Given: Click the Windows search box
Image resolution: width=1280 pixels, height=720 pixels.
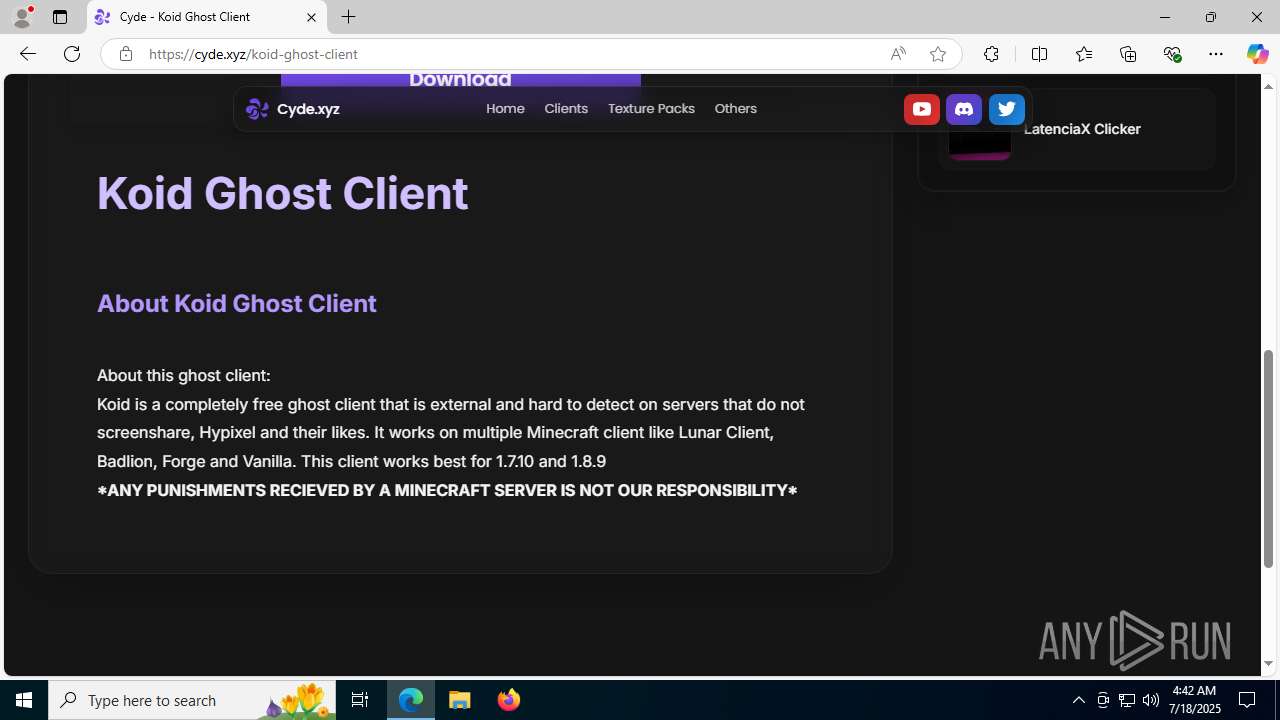Looking at the screenshot, I should [x=192, y=700].
